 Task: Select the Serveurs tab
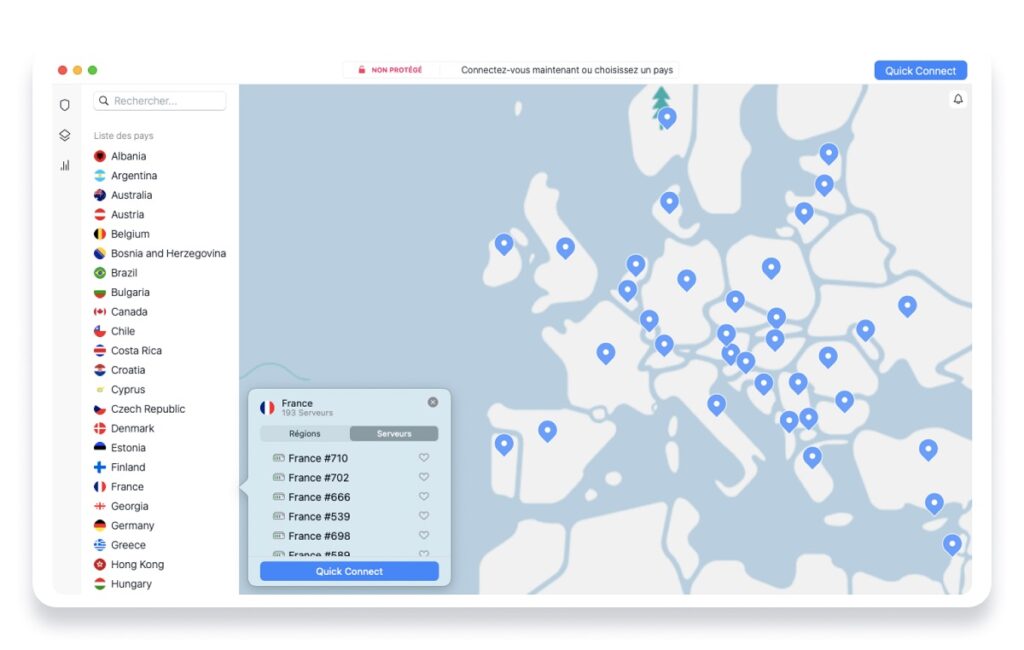pyautogui.click(x=394, y=433)
